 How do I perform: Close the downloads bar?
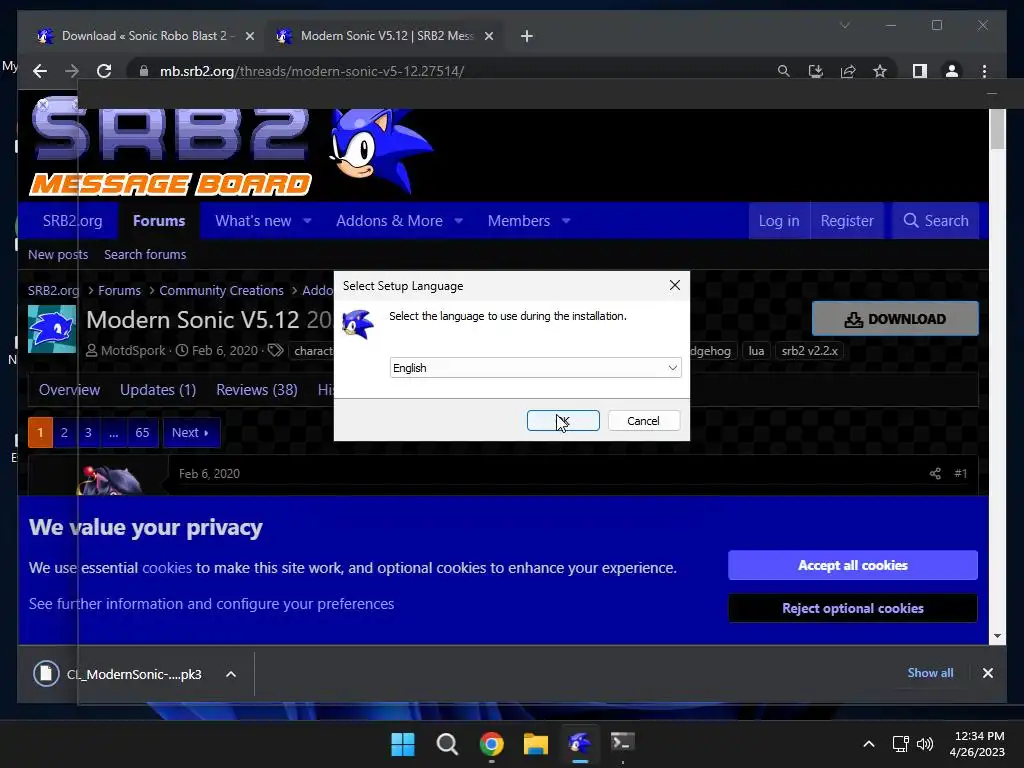pos(987,673)
